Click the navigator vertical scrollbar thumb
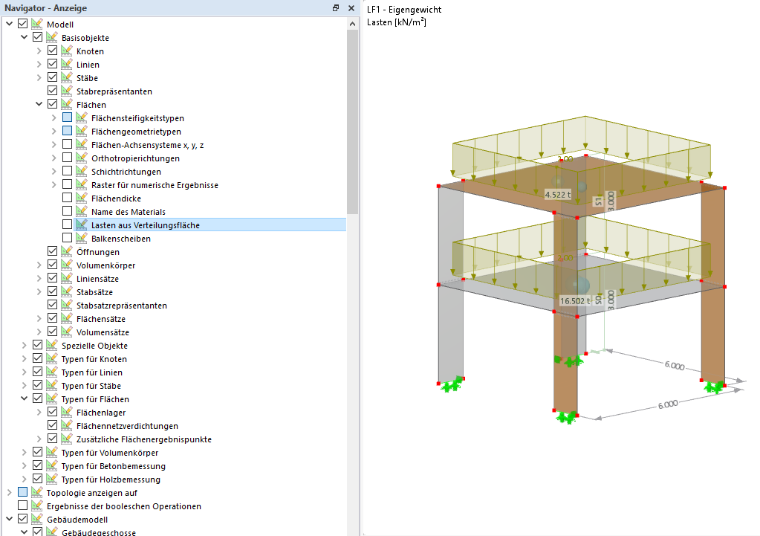The height and width of the screenshot is (536, 760). point(352,121)
